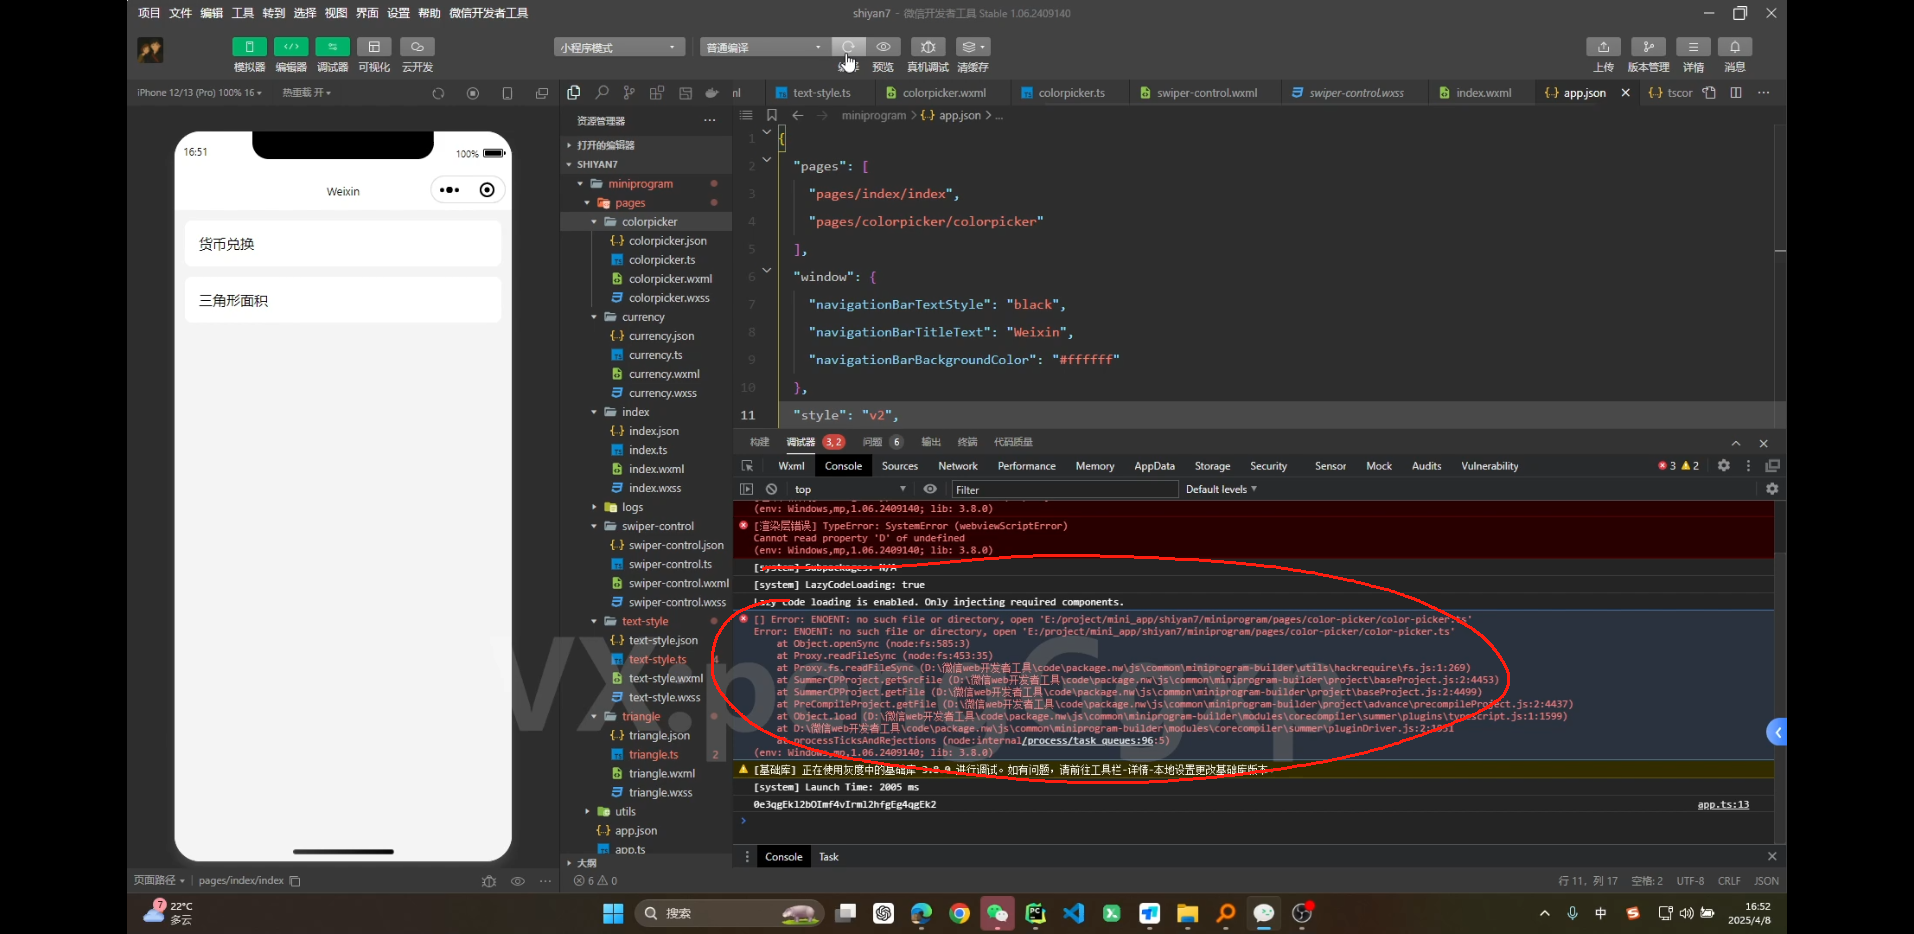Open the 清缓存 clear cache menu
The height and width of the screenshot is (934, 1914).
click(x=973, y=47)
